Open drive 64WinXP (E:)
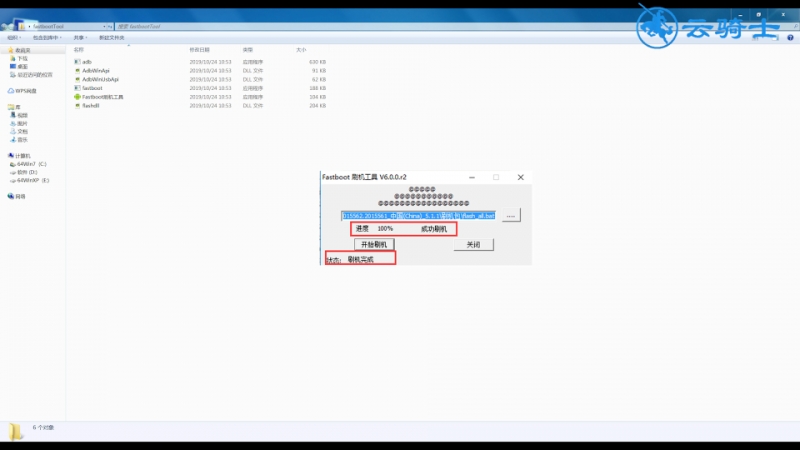Viewport: 800px width, 450px height. 30,181
